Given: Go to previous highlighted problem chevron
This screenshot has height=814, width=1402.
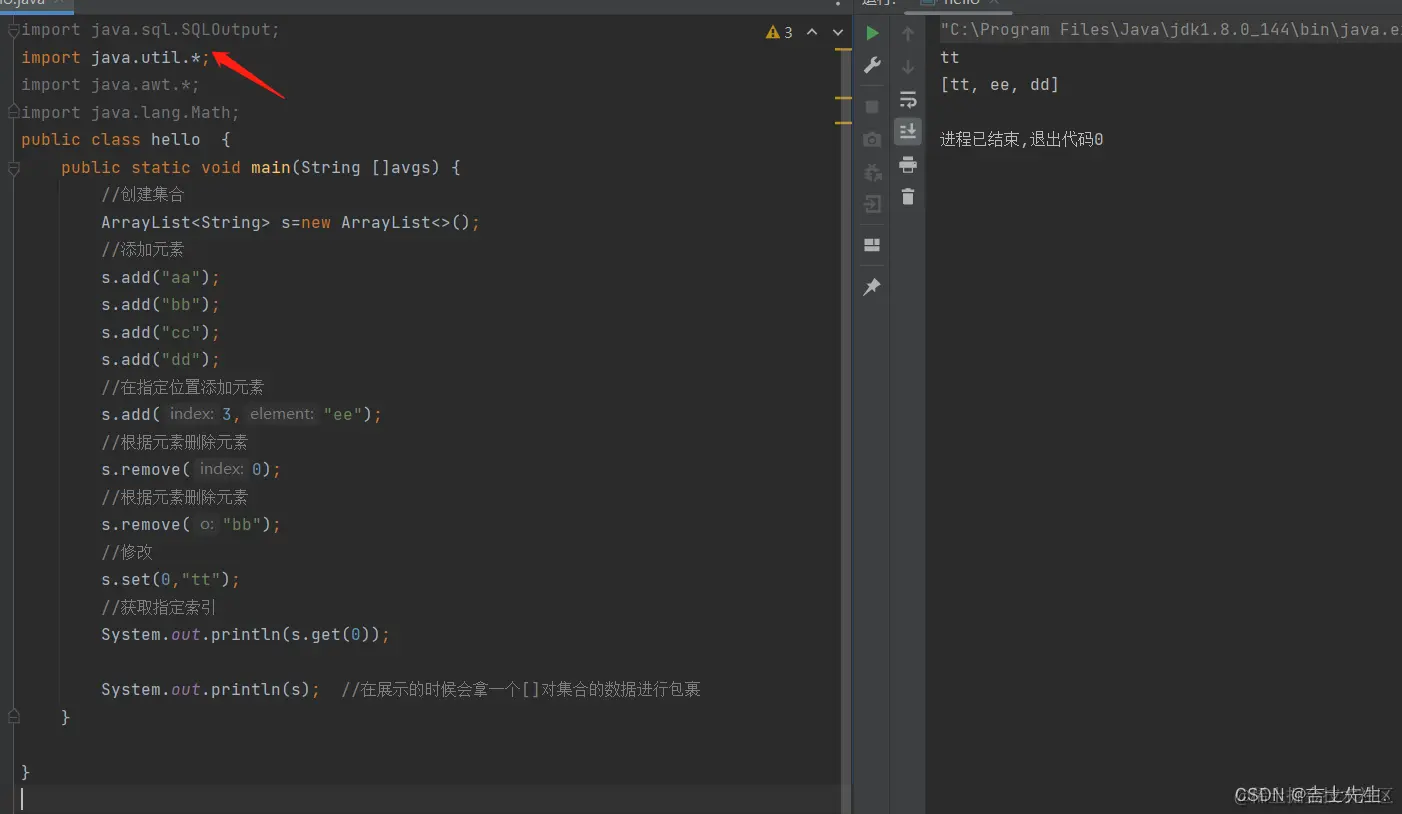Looking at the screenshot, I should click(812, 32).
